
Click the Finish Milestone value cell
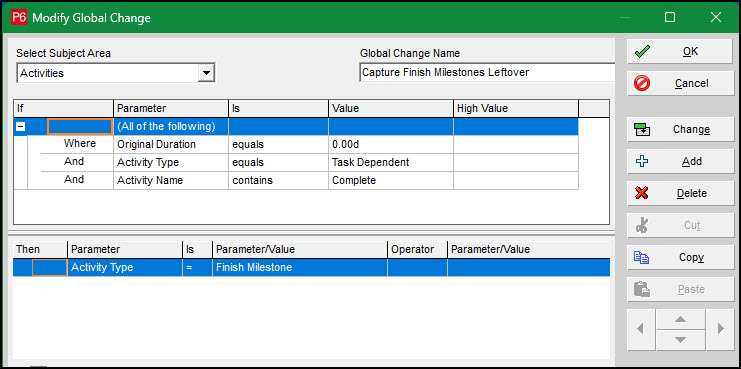tap(300, 267)
